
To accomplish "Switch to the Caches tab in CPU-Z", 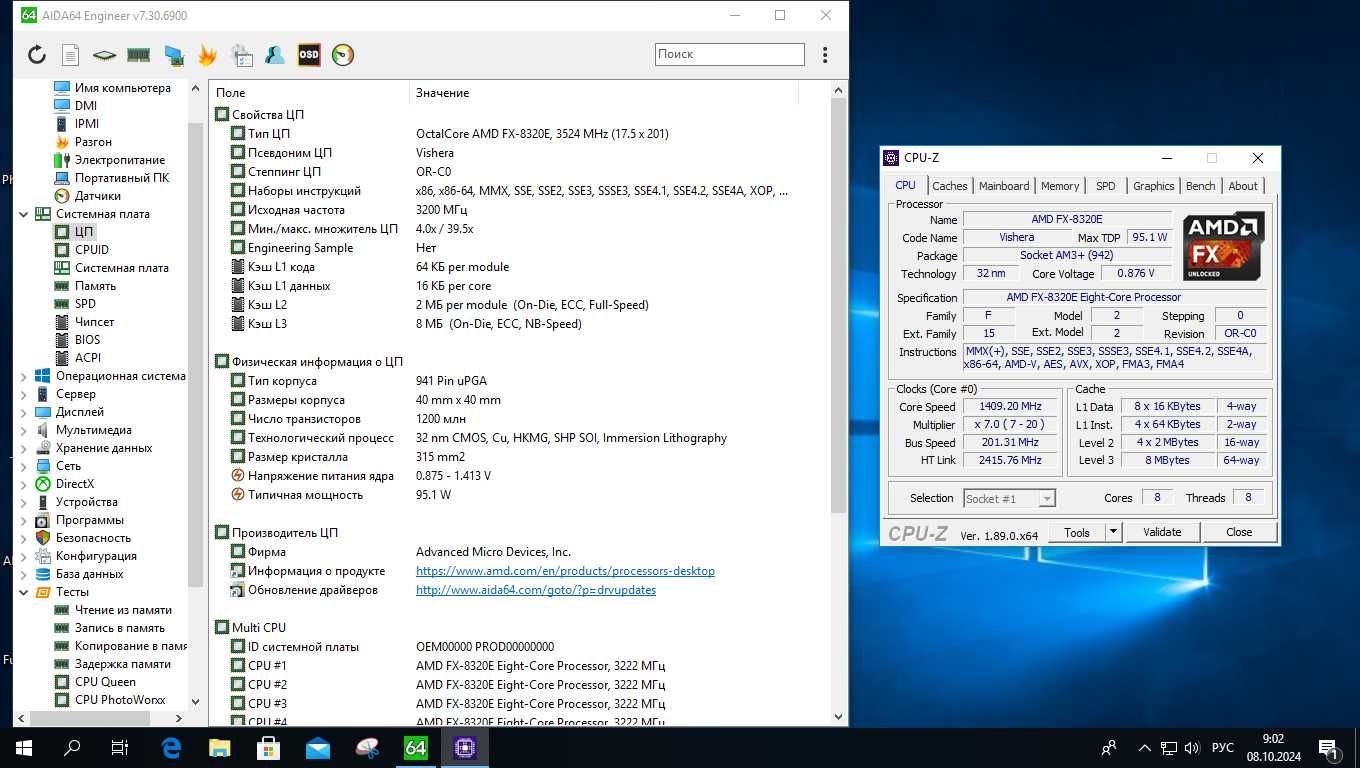I will coord(949,186).
